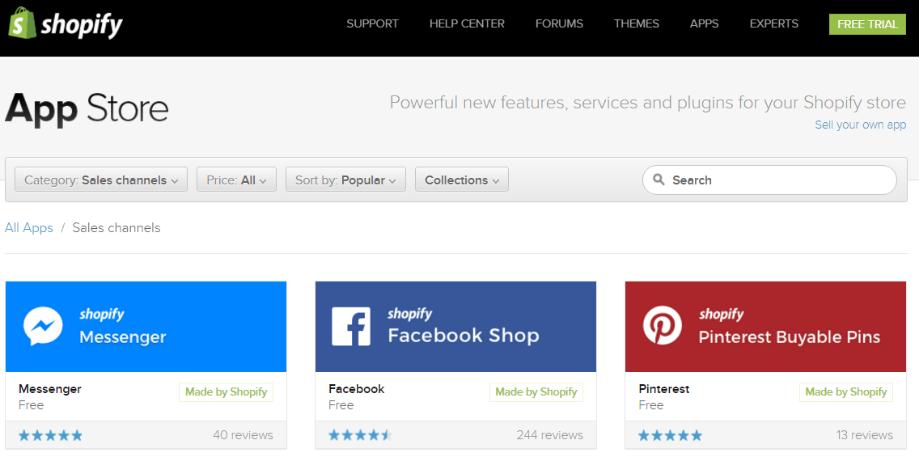Click 'Free' price under Facebook
Screen dimensions: 919x457
click(x=341, y=405)
